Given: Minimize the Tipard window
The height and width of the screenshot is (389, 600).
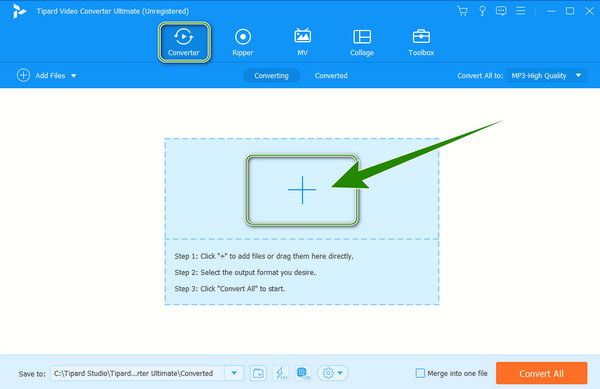Looking at the screenshot, I should (551, 11).
